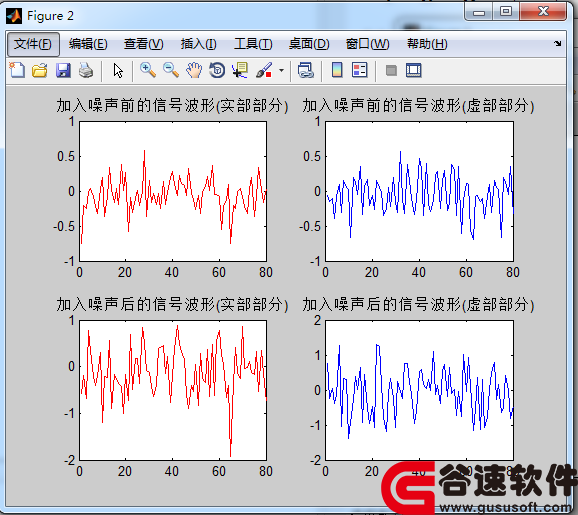
Task: Activate the Zoom Out magnifier tool
Action: tap(171, 70)
